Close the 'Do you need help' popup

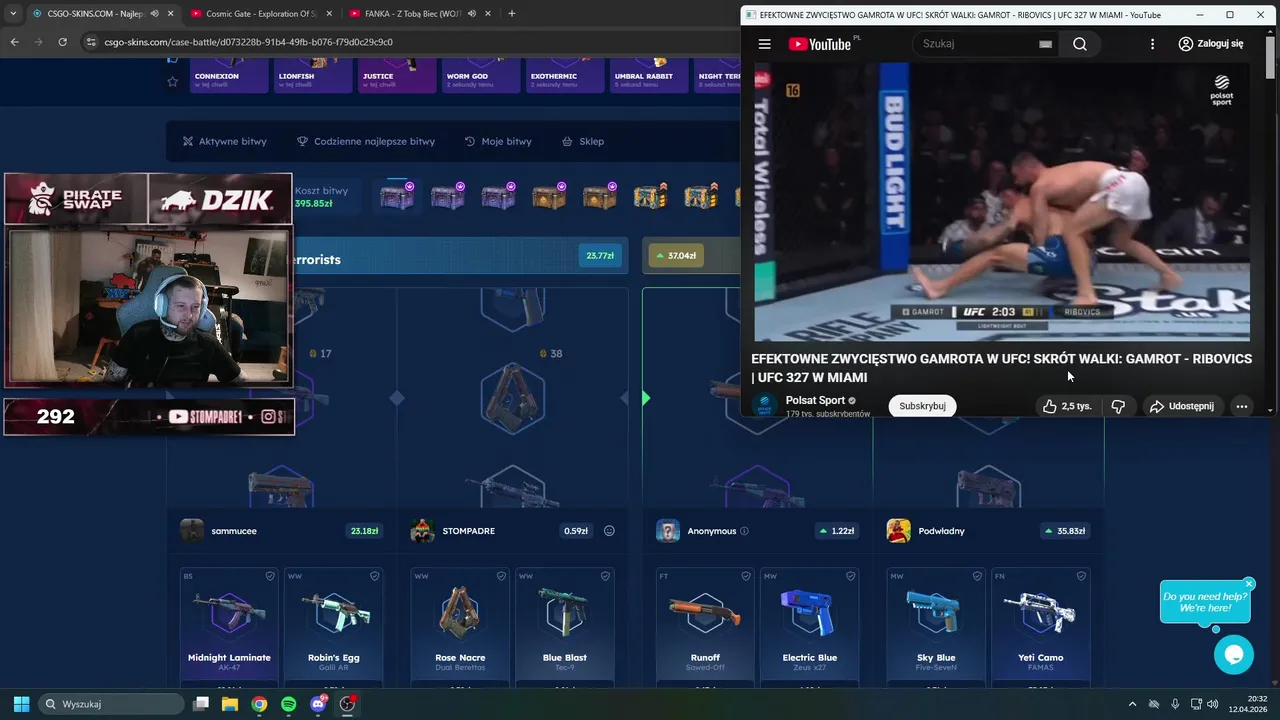1249,583
